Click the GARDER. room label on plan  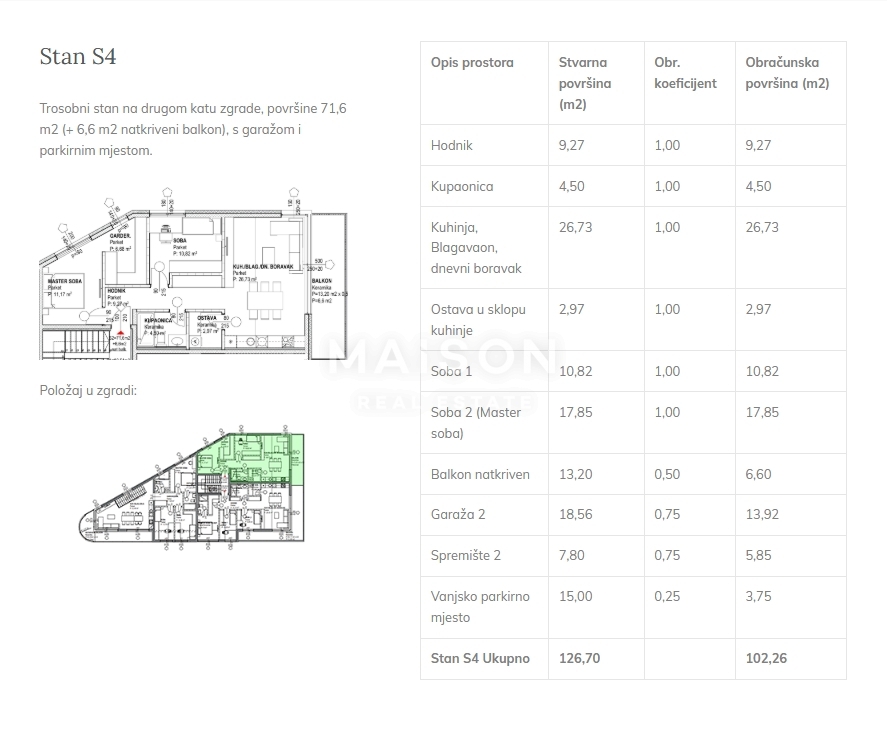120,236
